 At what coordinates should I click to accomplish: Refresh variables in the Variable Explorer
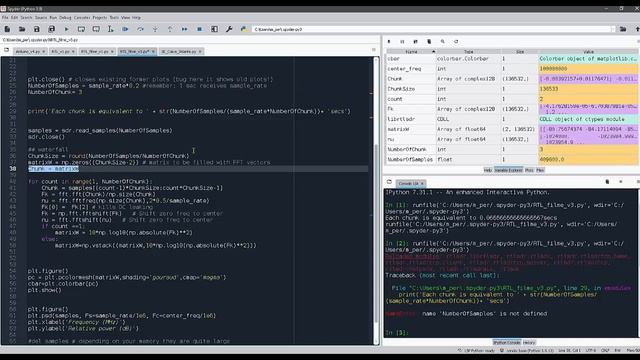(456, 41)
